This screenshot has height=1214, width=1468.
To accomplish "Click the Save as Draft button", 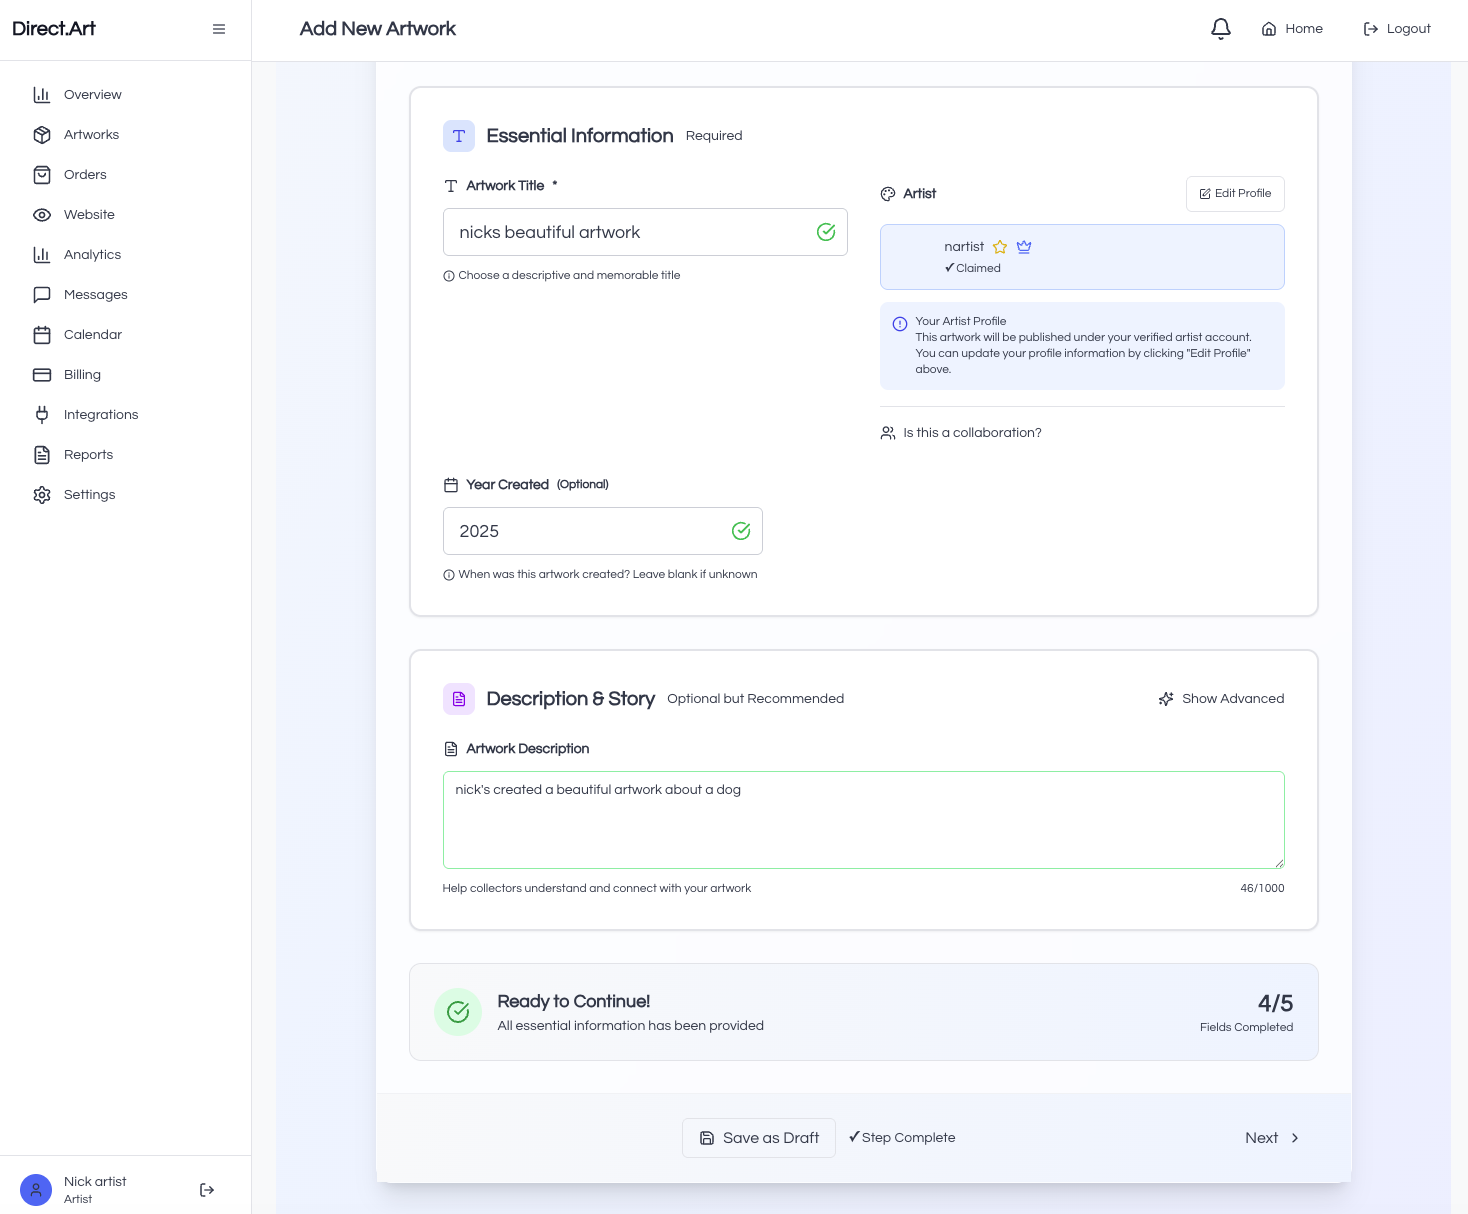I will click(758, 1138).
